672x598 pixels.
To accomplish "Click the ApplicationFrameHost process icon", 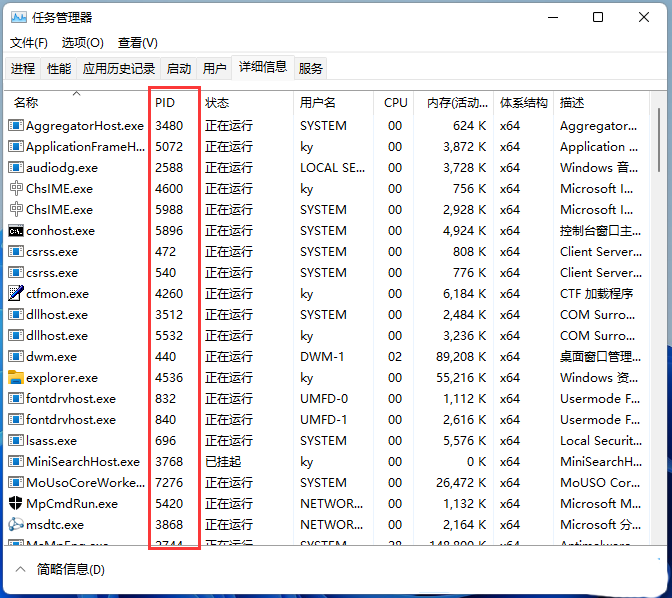I will coord(16,147).
